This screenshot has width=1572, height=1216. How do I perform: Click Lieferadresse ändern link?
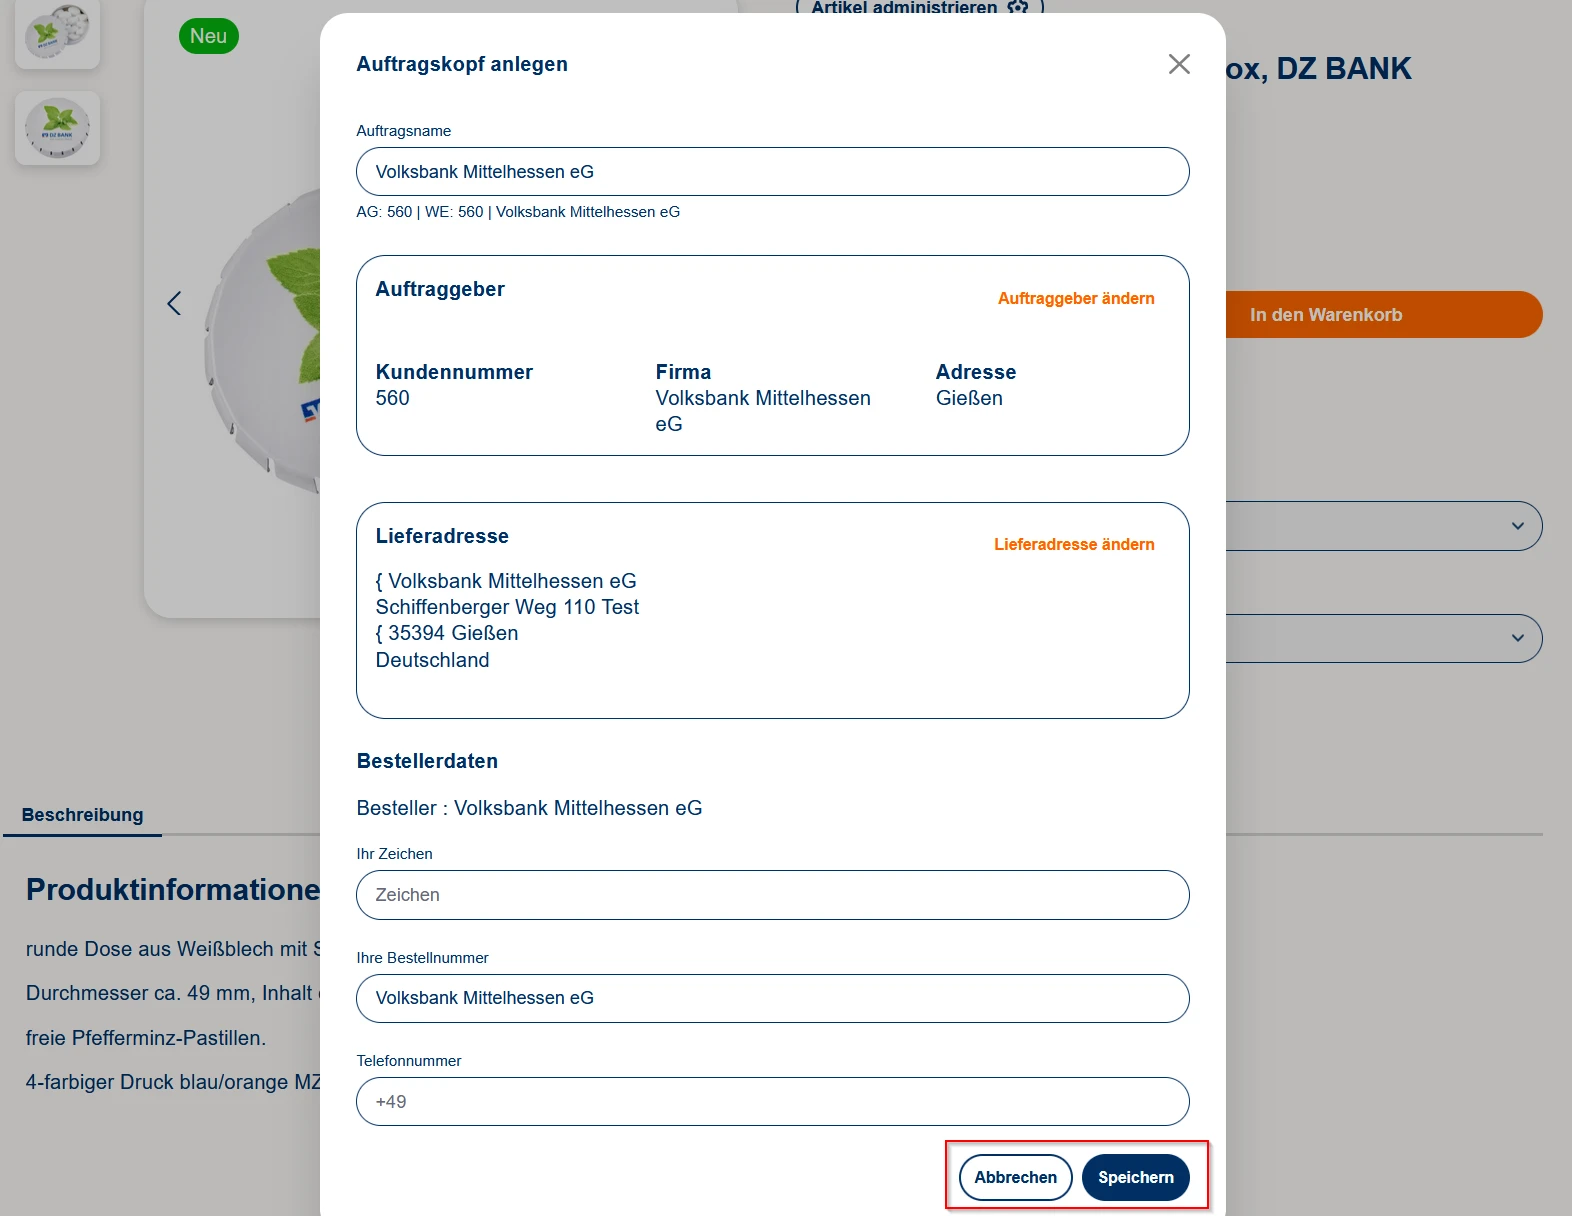pos(1073,544)
